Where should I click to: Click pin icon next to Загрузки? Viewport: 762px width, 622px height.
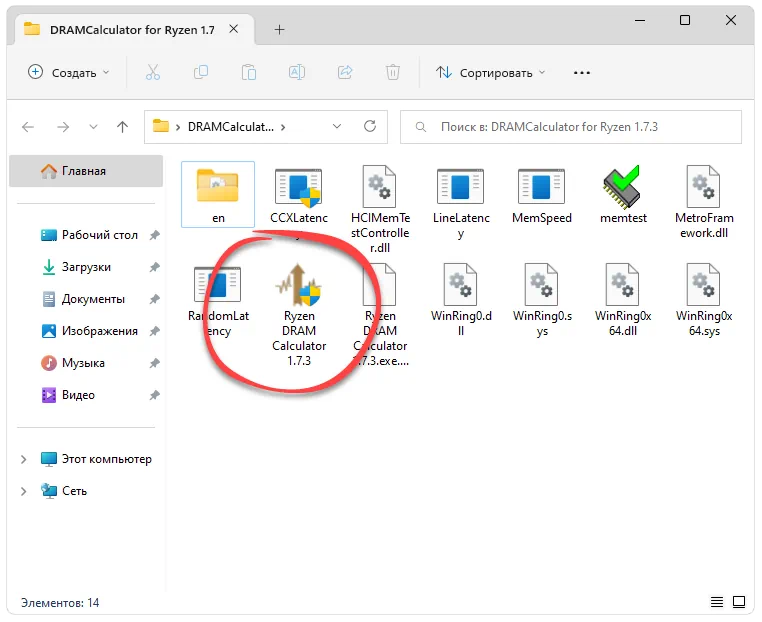[x=155, y=267]
